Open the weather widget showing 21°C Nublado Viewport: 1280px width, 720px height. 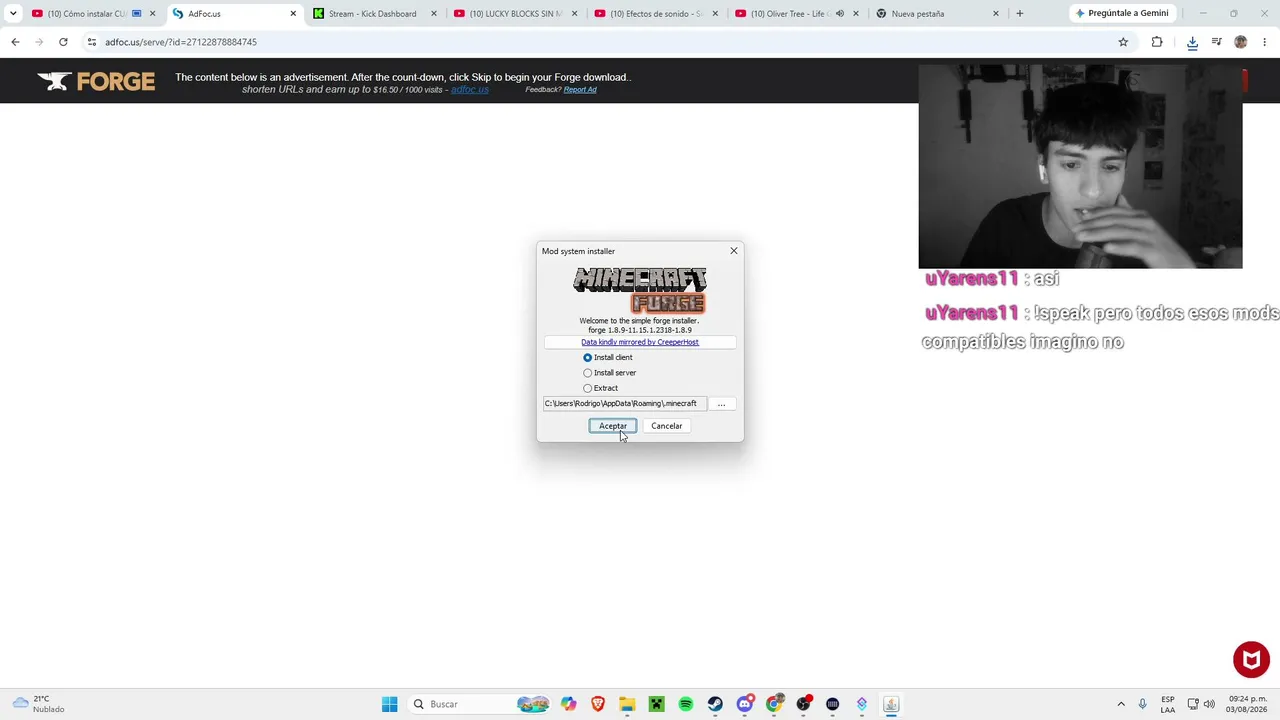38,704
